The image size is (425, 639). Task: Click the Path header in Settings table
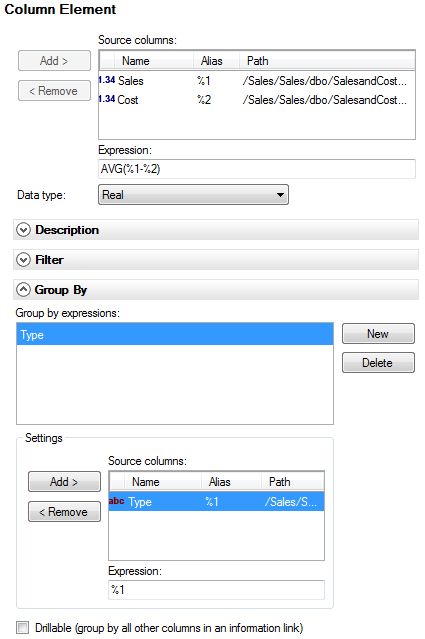[x=292, y=482]
